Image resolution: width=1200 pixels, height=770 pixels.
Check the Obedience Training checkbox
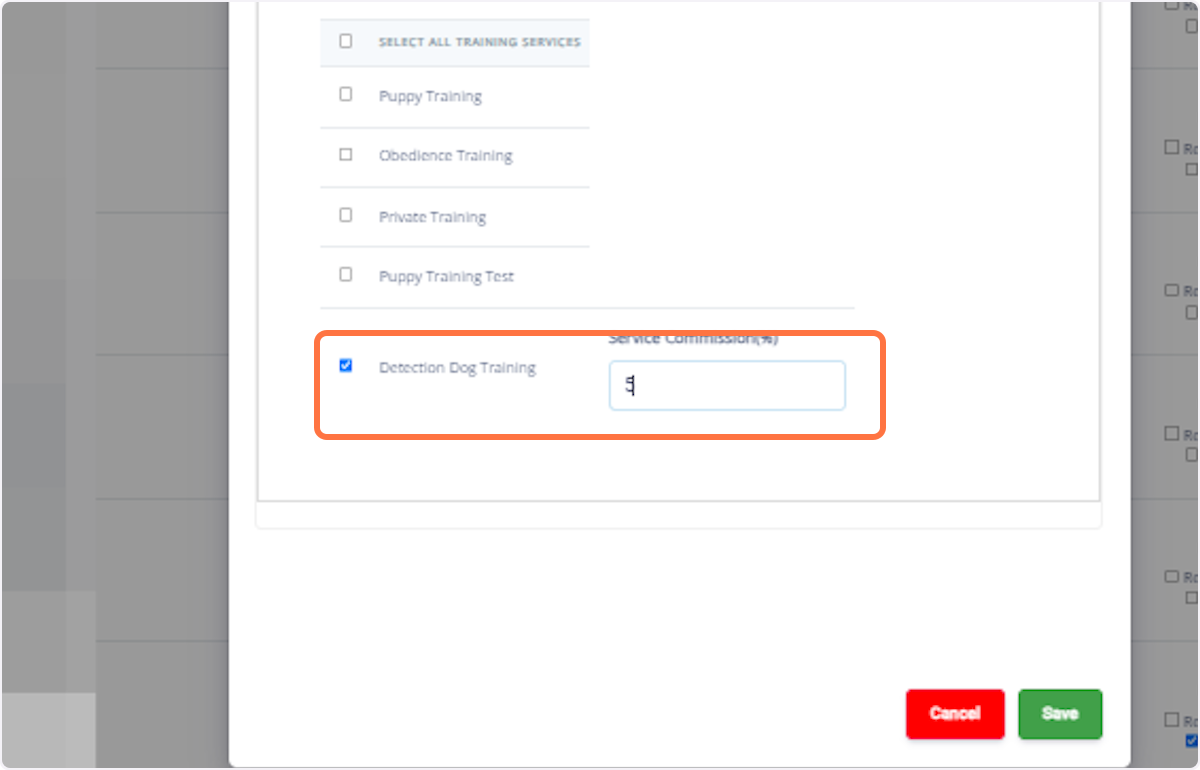click(x=345, y=154)
